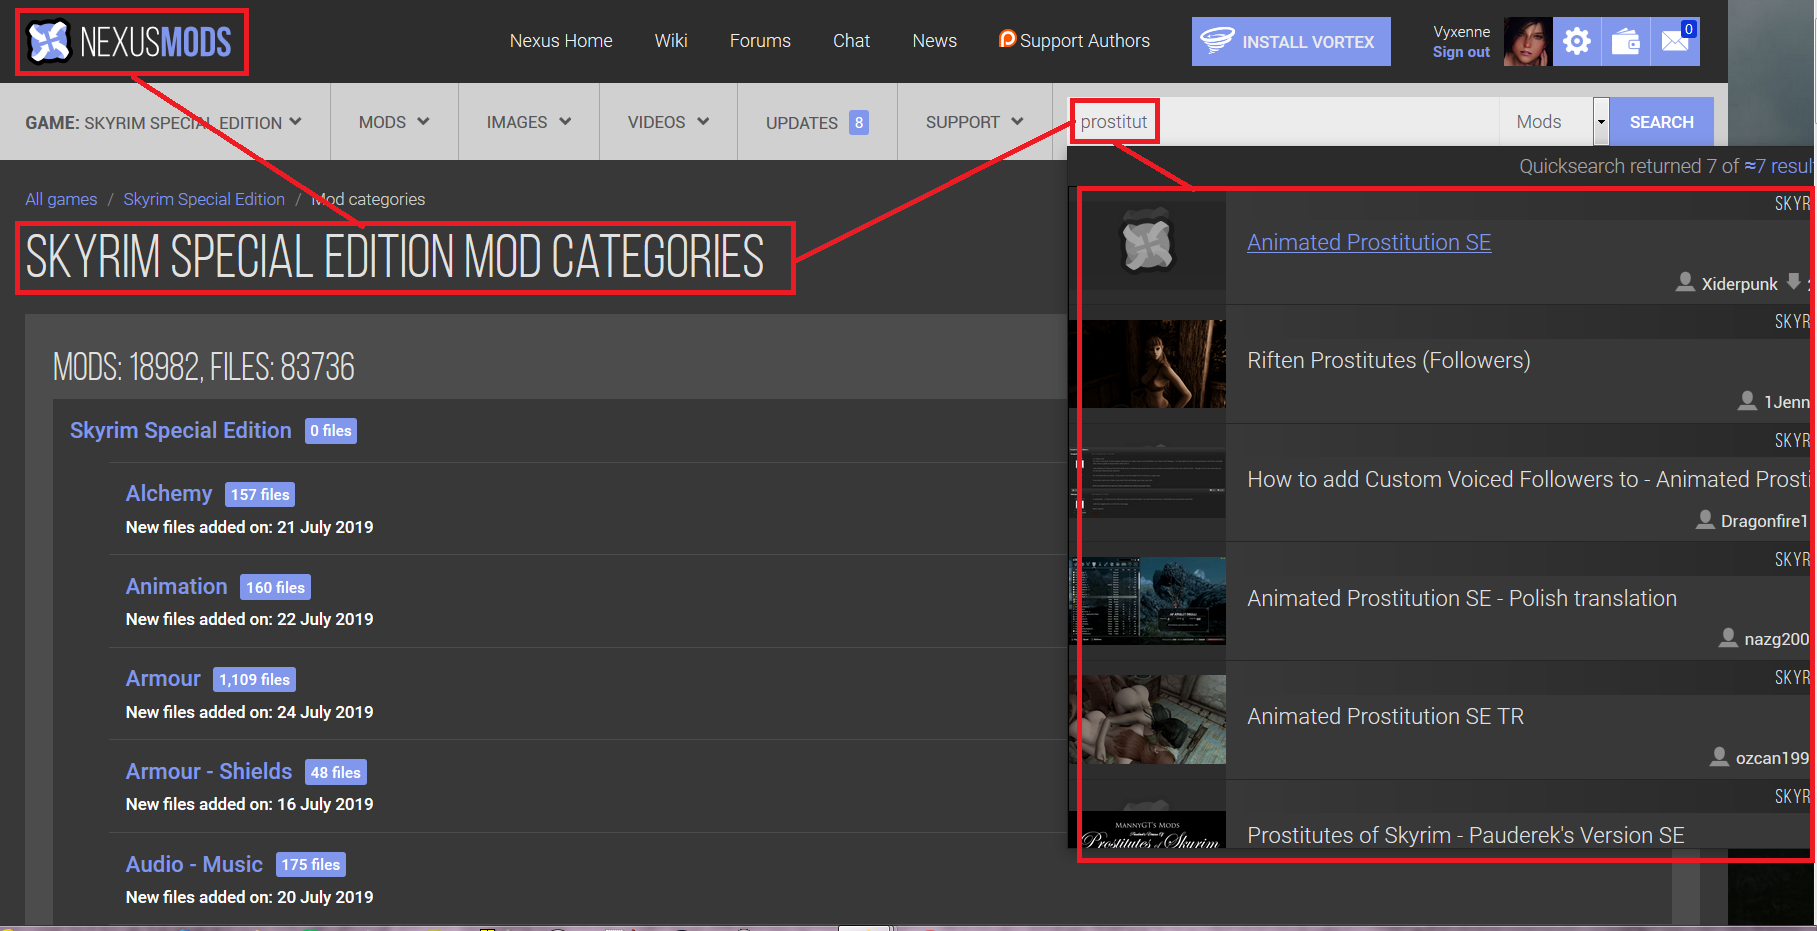The height and width of the screenshot is (931, 1817).
Task: Open Prostitutes of Skyrim - Pauderek's Version result
Action: pos(1465,835)
